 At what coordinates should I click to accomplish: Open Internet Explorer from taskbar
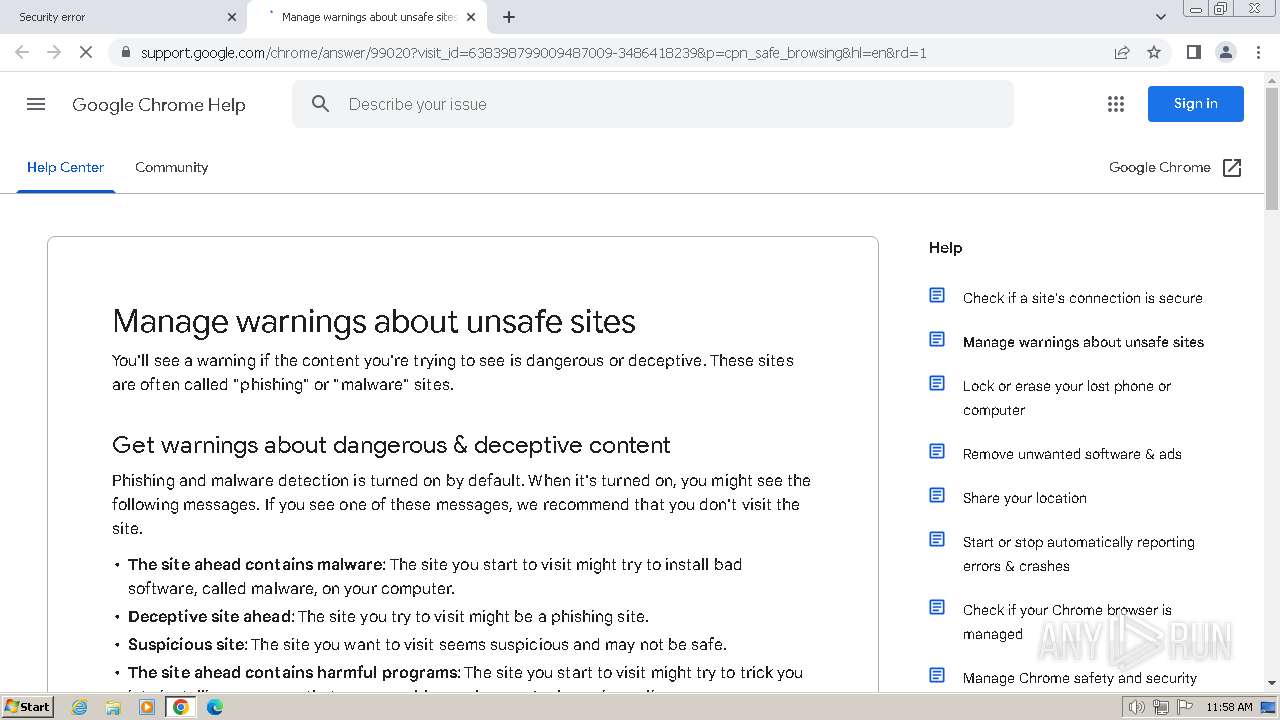80,707
